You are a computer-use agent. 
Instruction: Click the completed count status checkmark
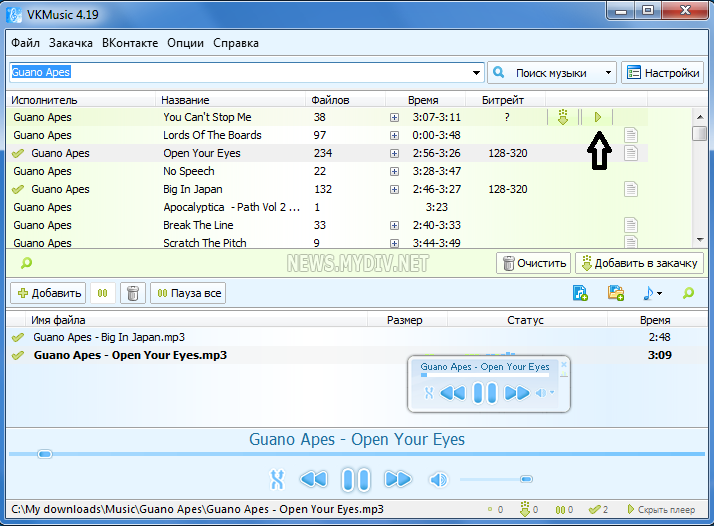598,510
